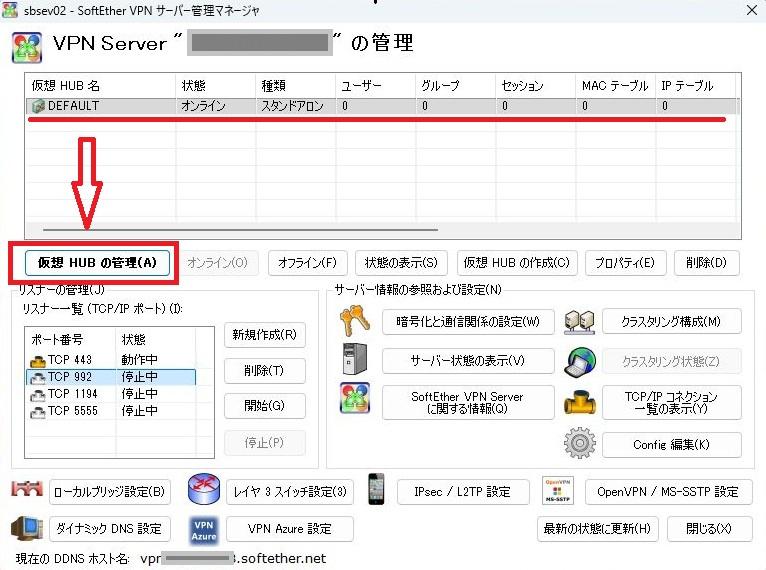Click the TCP 5555 listener icon
Viewport: 766px width, 570px height.
point(38,412)
